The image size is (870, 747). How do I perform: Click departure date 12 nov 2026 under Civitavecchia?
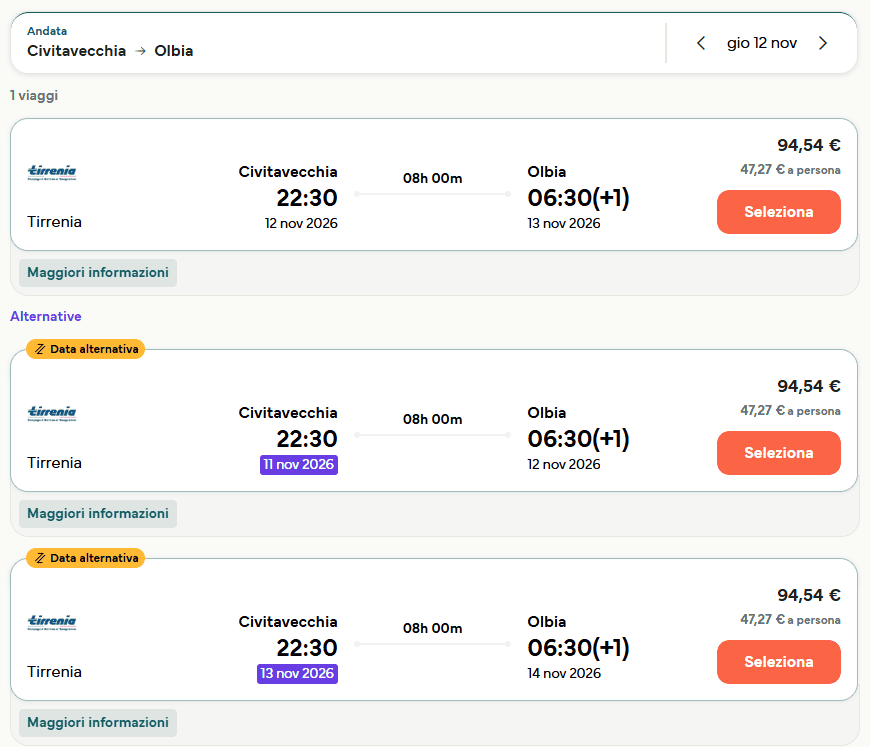[x=301, y=223]
